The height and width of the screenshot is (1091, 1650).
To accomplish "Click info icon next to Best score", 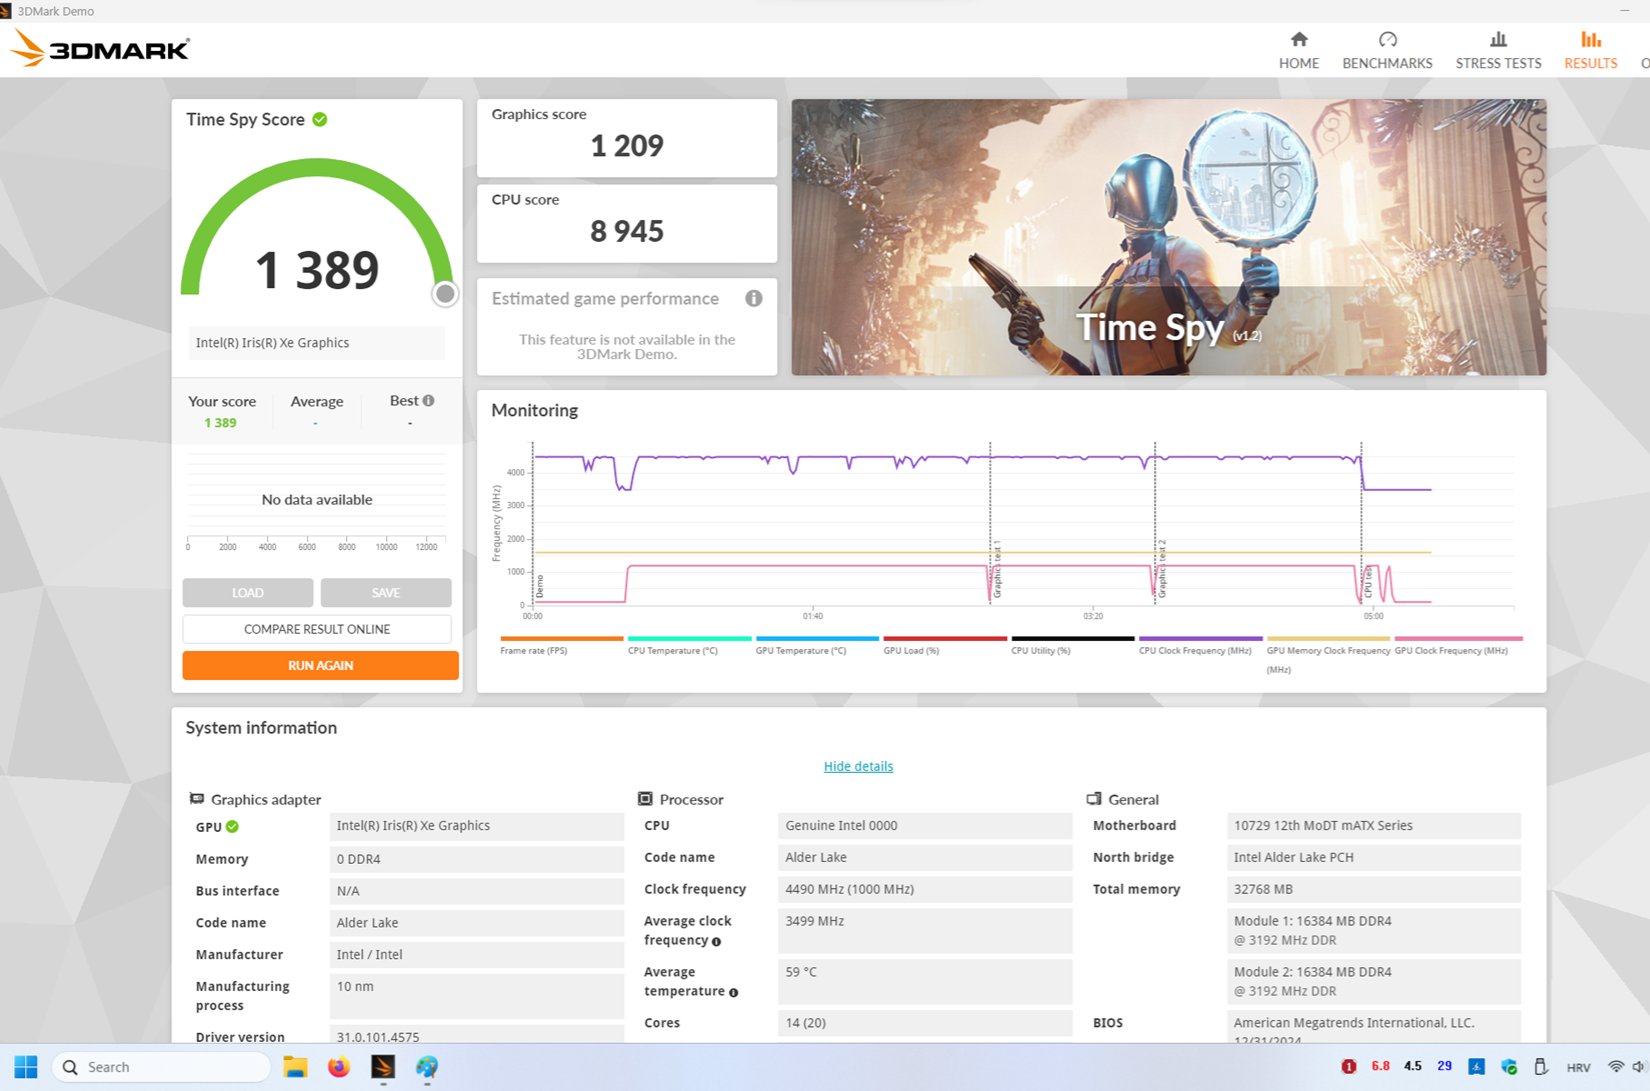I will coord(428,400).
